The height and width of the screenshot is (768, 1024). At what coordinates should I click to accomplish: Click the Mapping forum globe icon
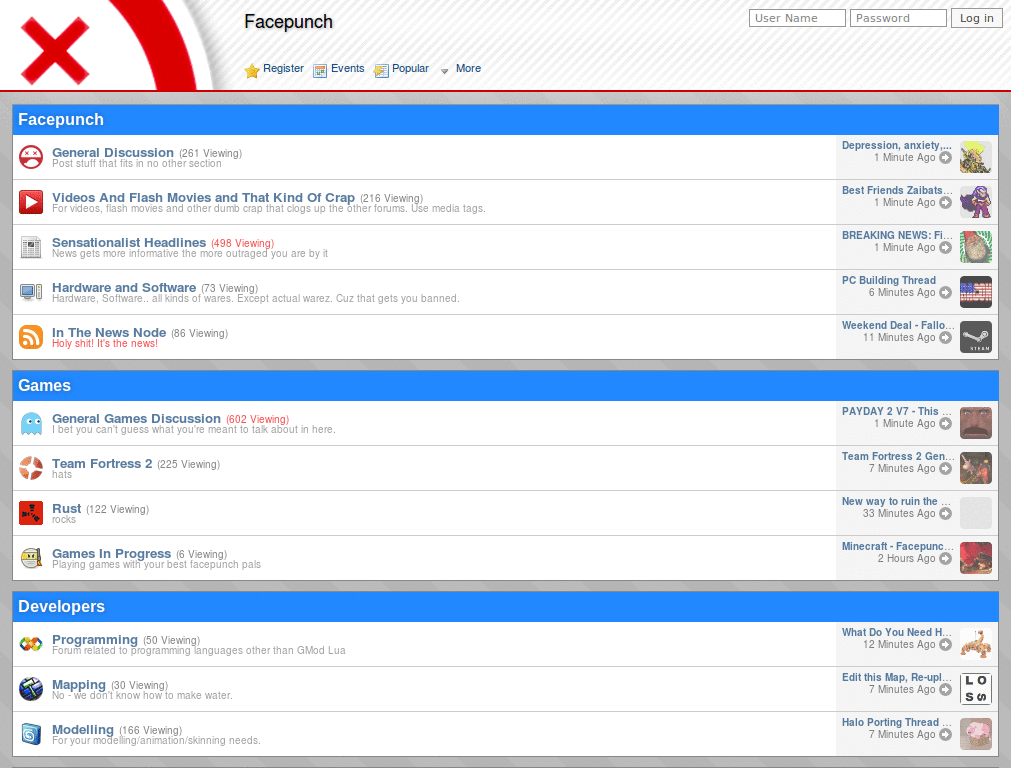(31, 689)
